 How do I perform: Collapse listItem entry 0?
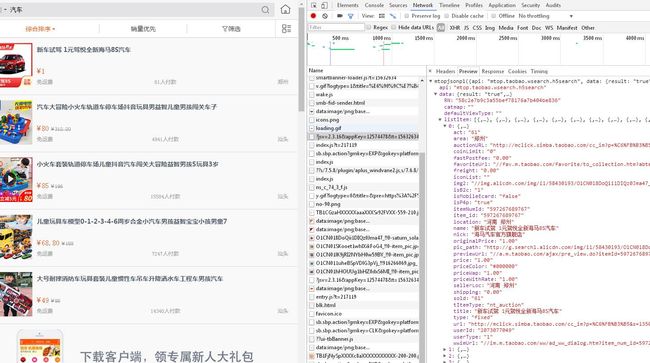(x=445, y=126)
